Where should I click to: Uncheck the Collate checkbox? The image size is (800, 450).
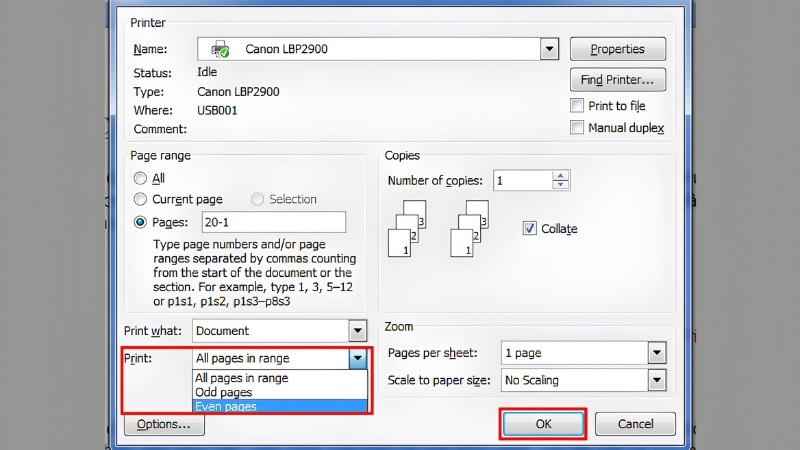(x=530, y=228)
